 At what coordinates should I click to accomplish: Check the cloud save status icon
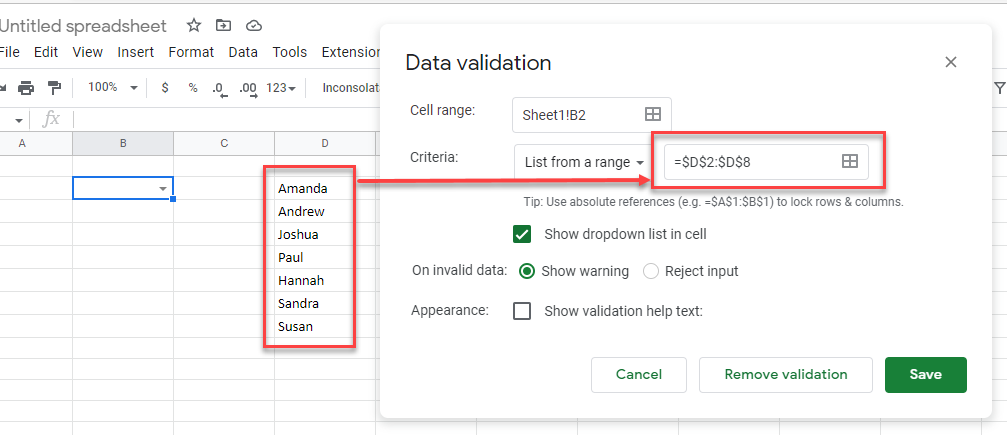[x=254, y=25]
